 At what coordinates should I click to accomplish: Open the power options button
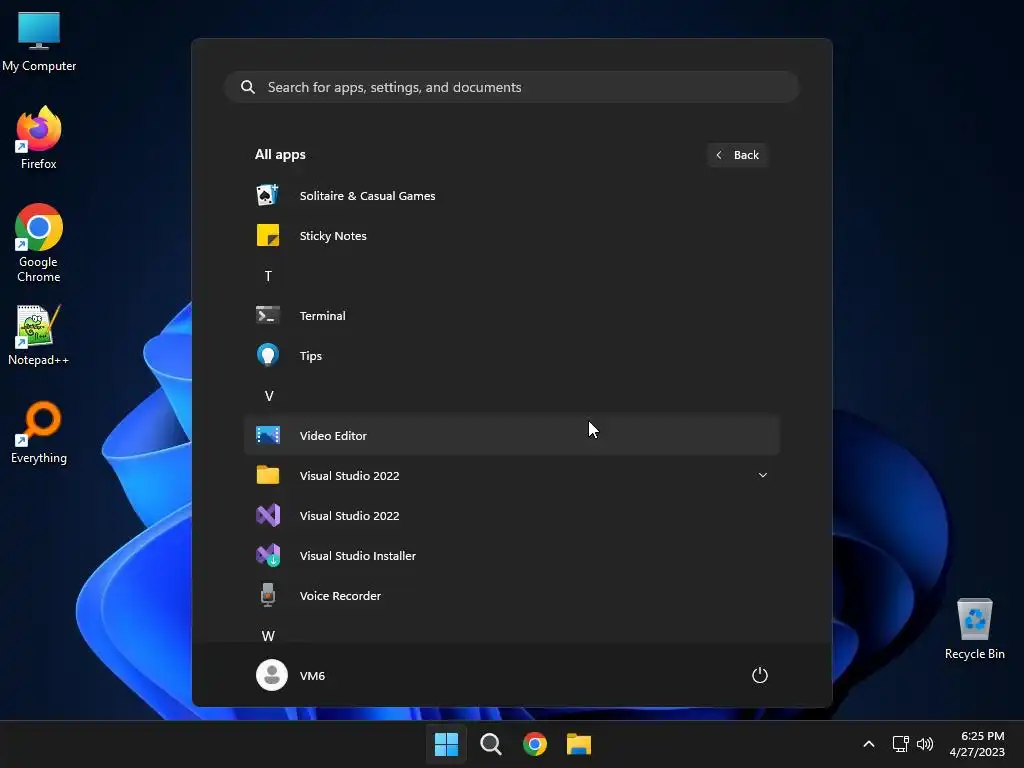pos(760,675)
